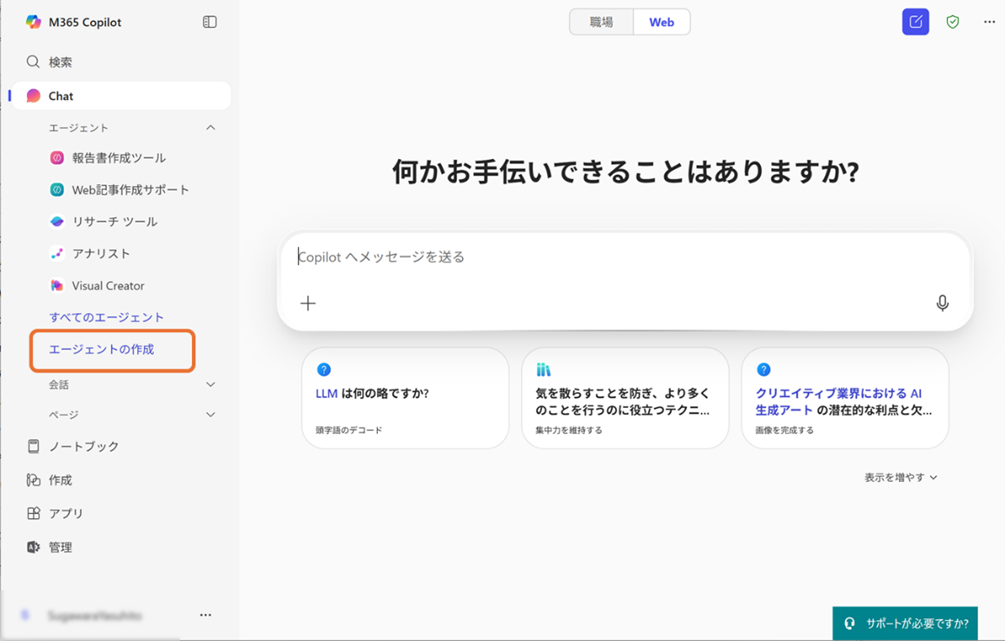Click the books icon on the focus card
1005x641 pixels.
[x=544, y=369]
